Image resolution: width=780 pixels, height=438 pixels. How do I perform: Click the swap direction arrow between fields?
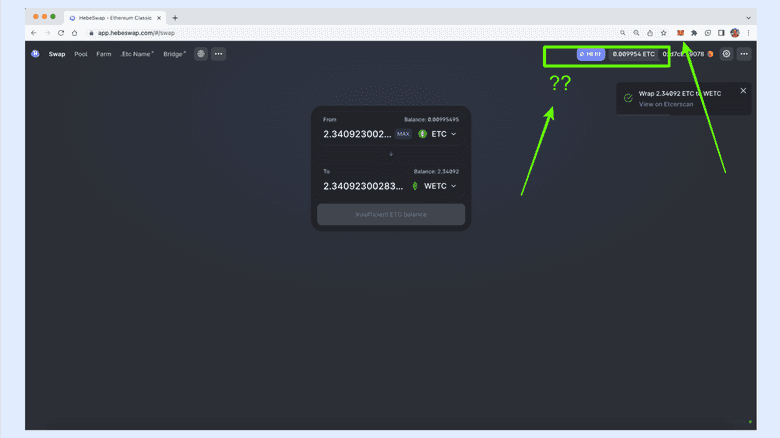(391, 154)
